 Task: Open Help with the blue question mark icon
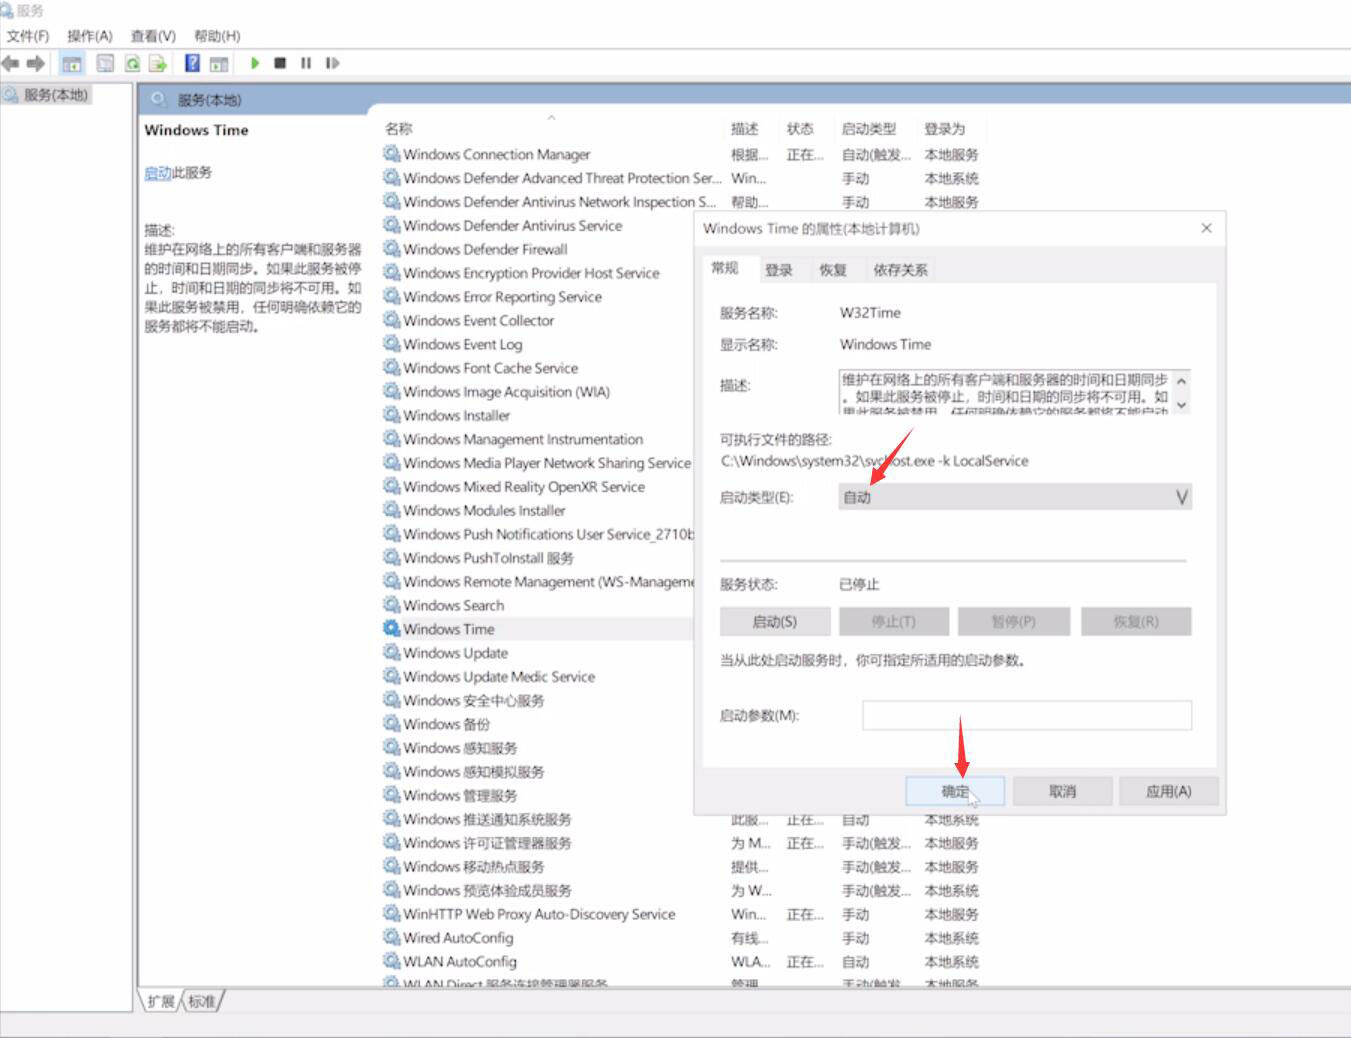tap(192, 63)
